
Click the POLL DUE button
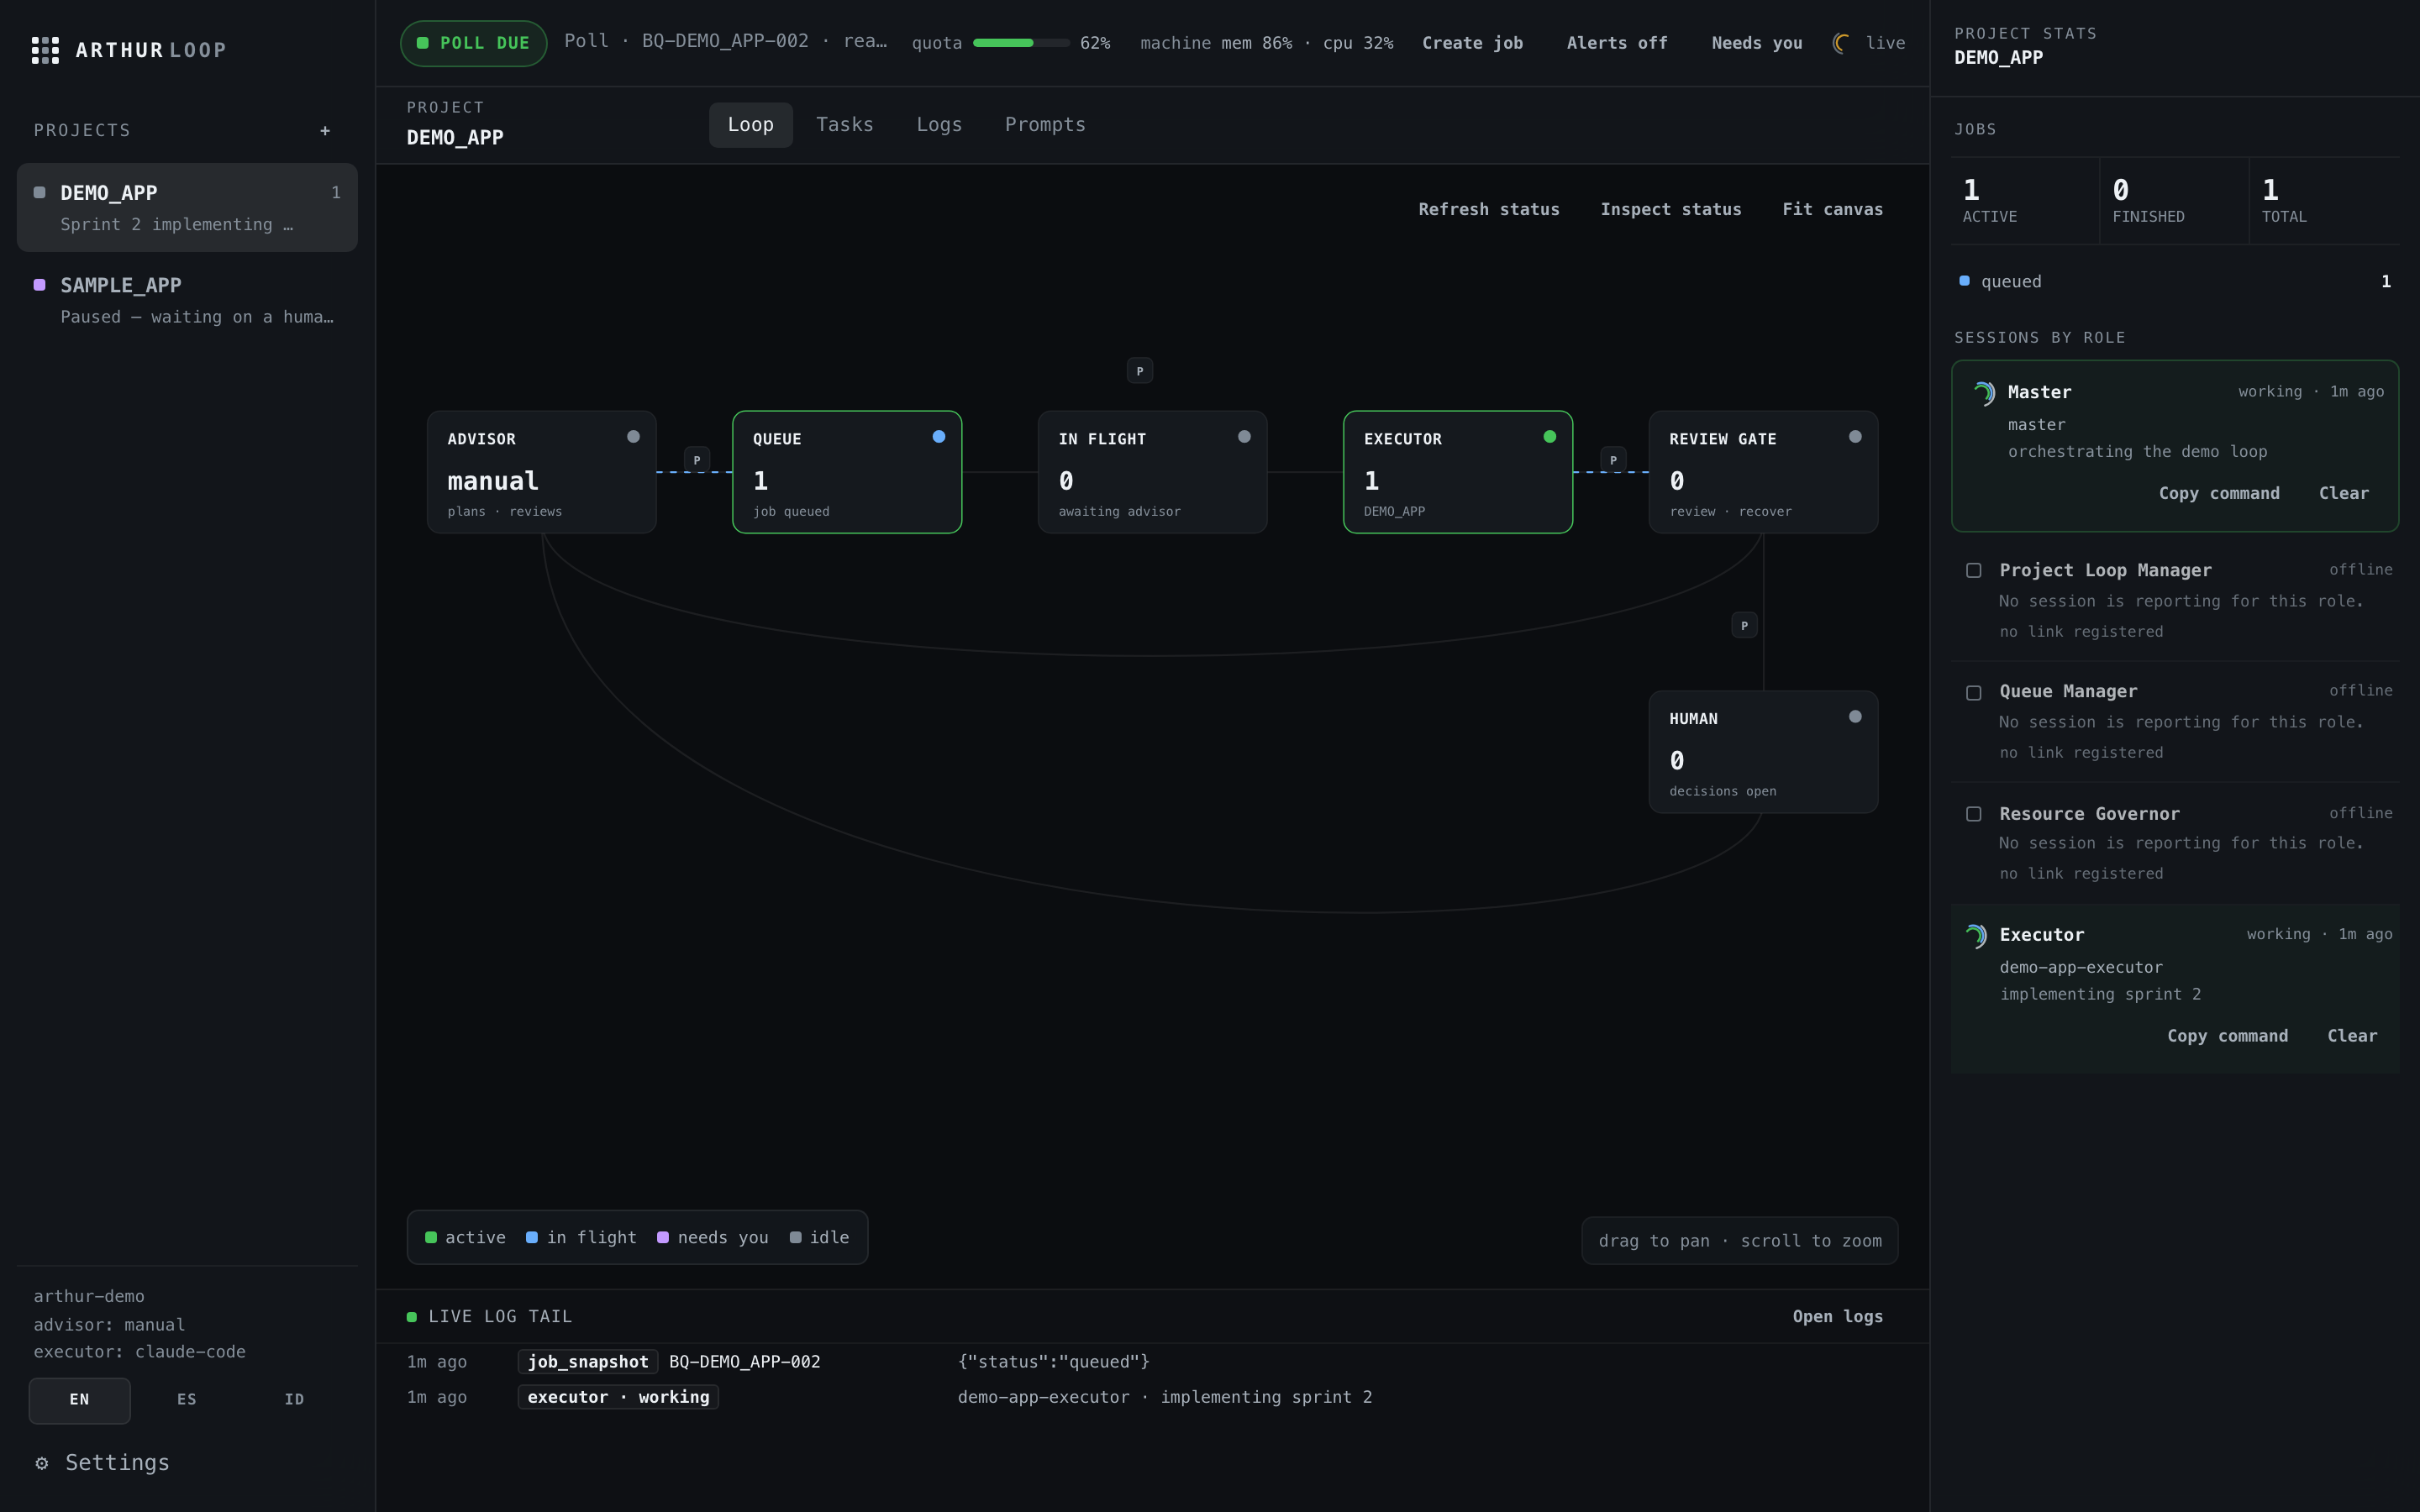(474, 43)
